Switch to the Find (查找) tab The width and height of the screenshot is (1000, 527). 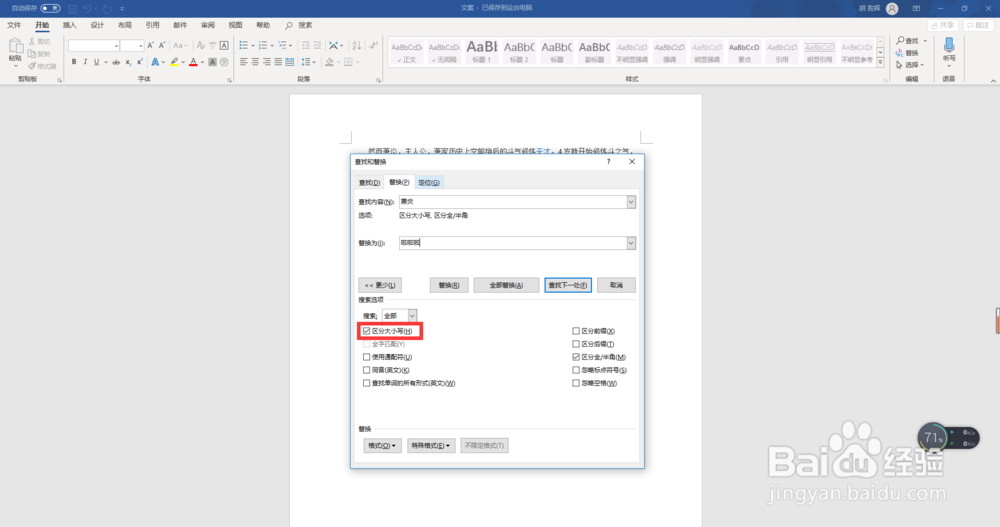pyautogui.click(x=369, y=182)
